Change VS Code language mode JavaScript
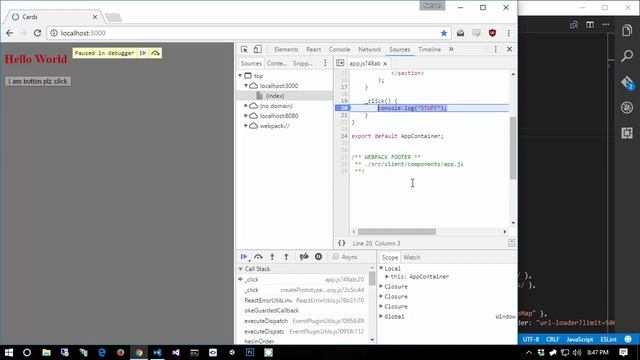The width and height of the screenshot is (640, 360). pos(580,340)
